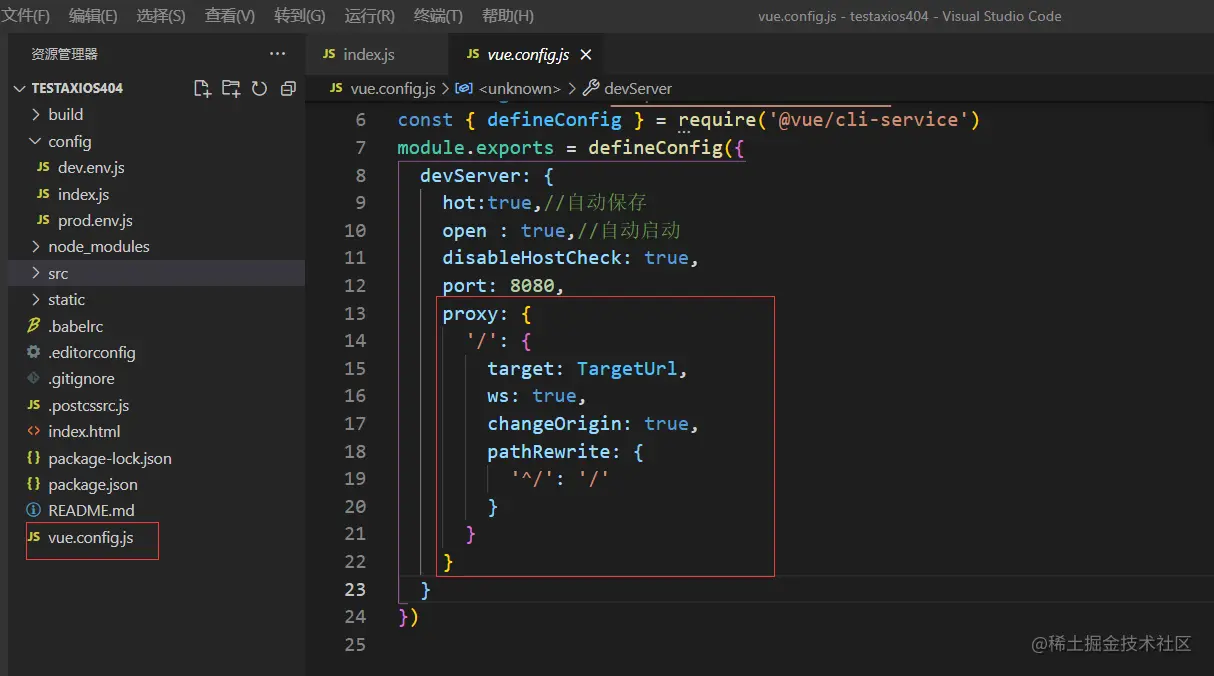The width and height of the screenshot is (1214, 676).
Task: Close the vue.config.js editor tab
Action: [586, 55]
